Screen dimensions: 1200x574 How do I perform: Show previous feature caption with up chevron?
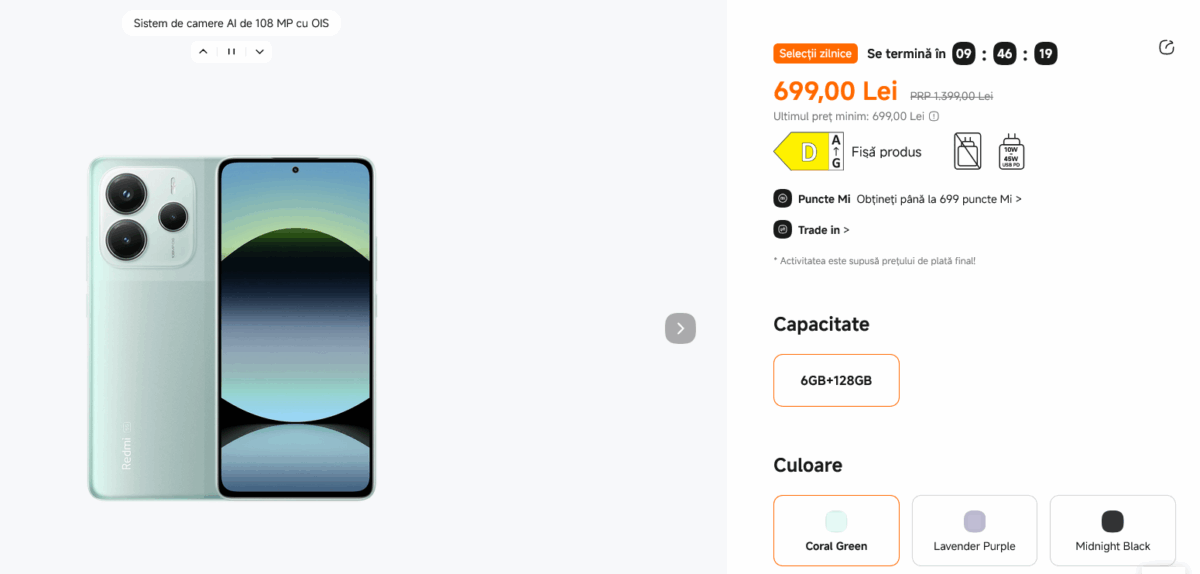(203, 52)
